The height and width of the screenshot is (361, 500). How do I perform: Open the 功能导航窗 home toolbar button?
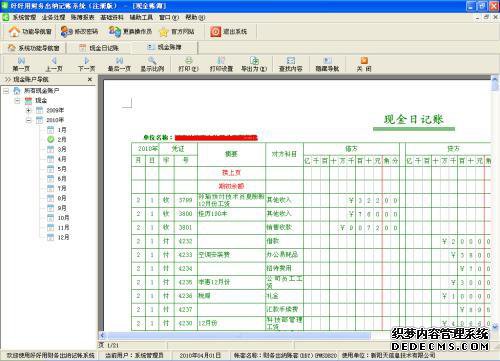pyautogui.click(x=30, y=32)
